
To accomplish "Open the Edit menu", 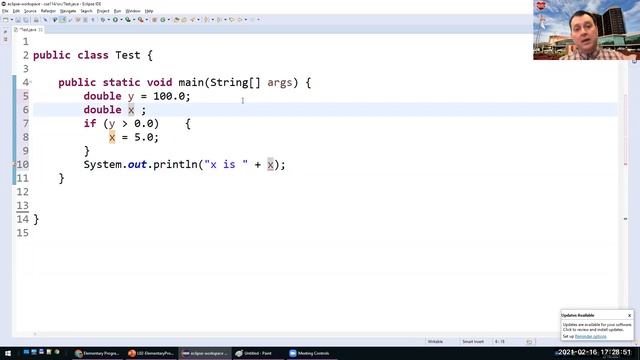I will click(x=16, y=11).
